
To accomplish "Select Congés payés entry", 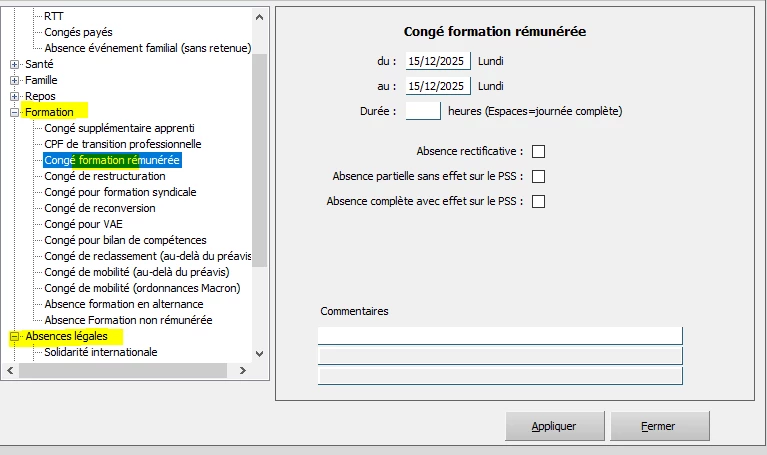I will (x=78, y=32).
